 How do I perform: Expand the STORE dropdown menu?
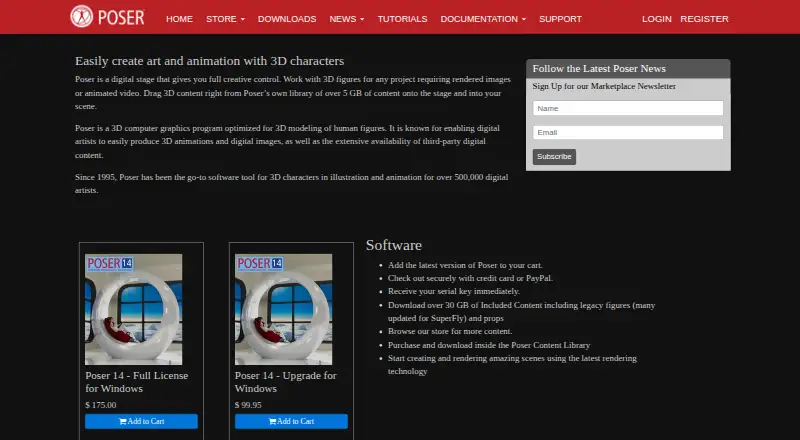tap(225, 19)
